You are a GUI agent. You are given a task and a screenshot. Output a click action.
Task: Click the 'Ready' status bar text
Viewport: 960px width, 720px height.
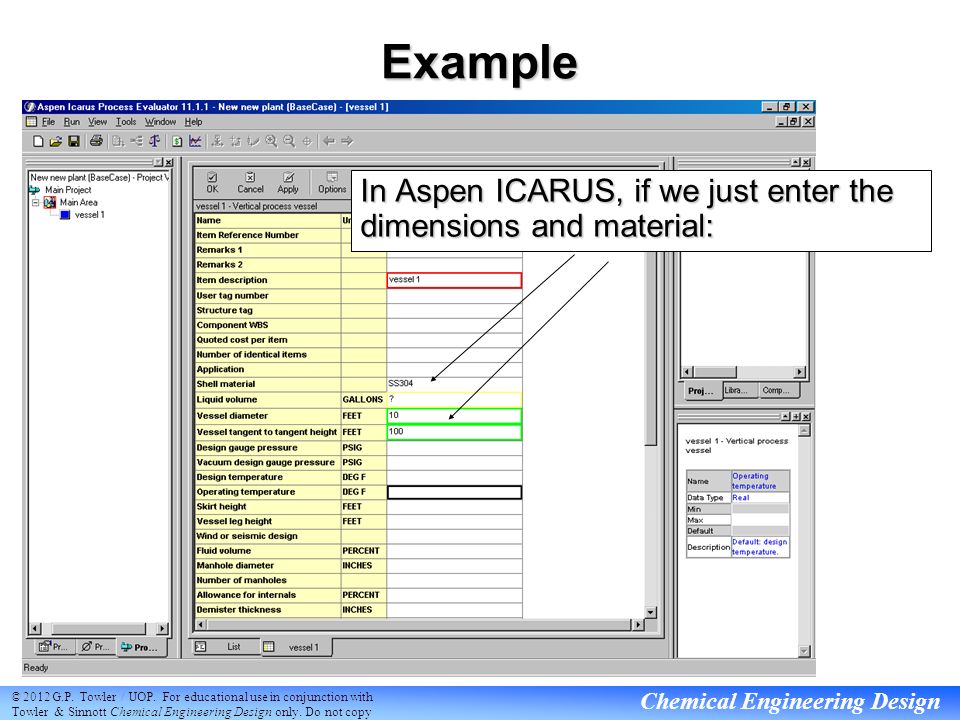36,668
